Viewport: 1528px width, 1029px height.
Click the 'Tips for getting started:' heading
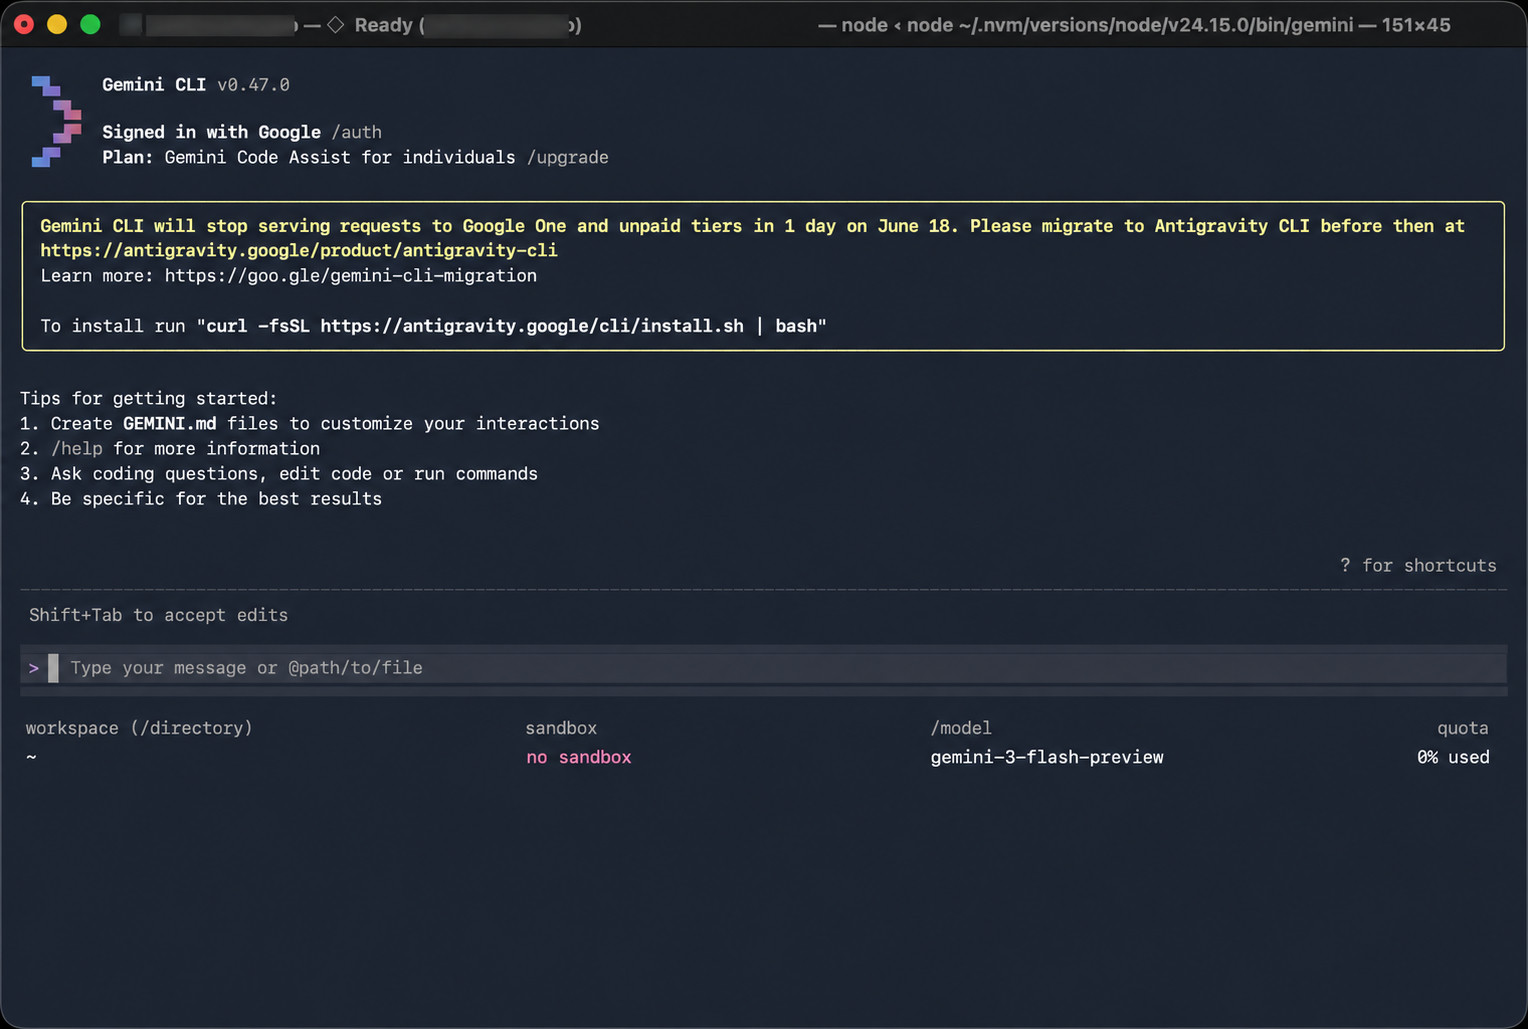148,398
